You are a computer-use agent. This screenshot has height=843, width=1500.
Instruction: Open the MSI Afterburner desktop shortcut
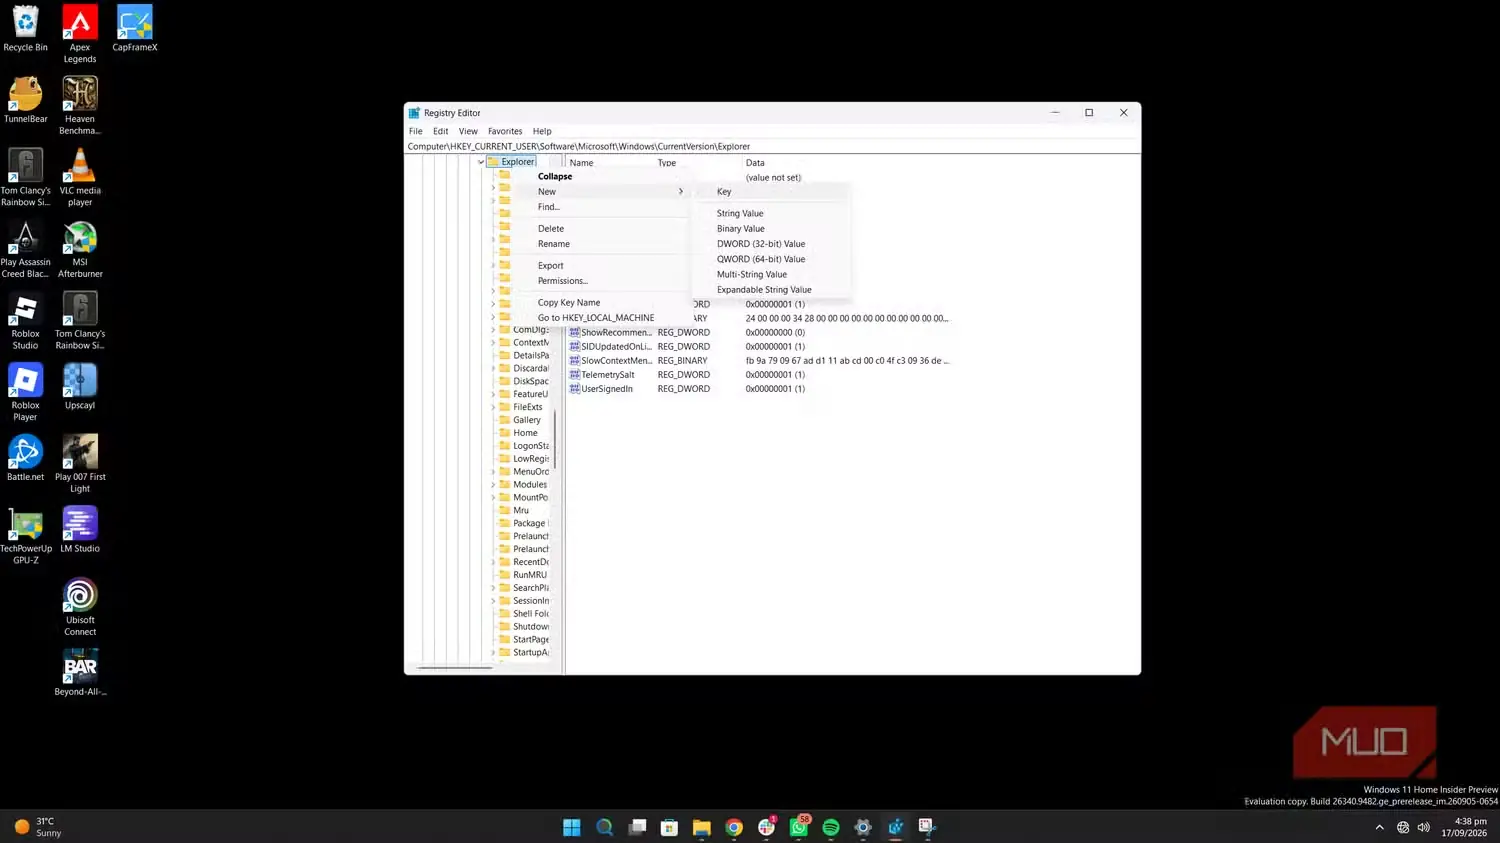click(x=80, y=249)
